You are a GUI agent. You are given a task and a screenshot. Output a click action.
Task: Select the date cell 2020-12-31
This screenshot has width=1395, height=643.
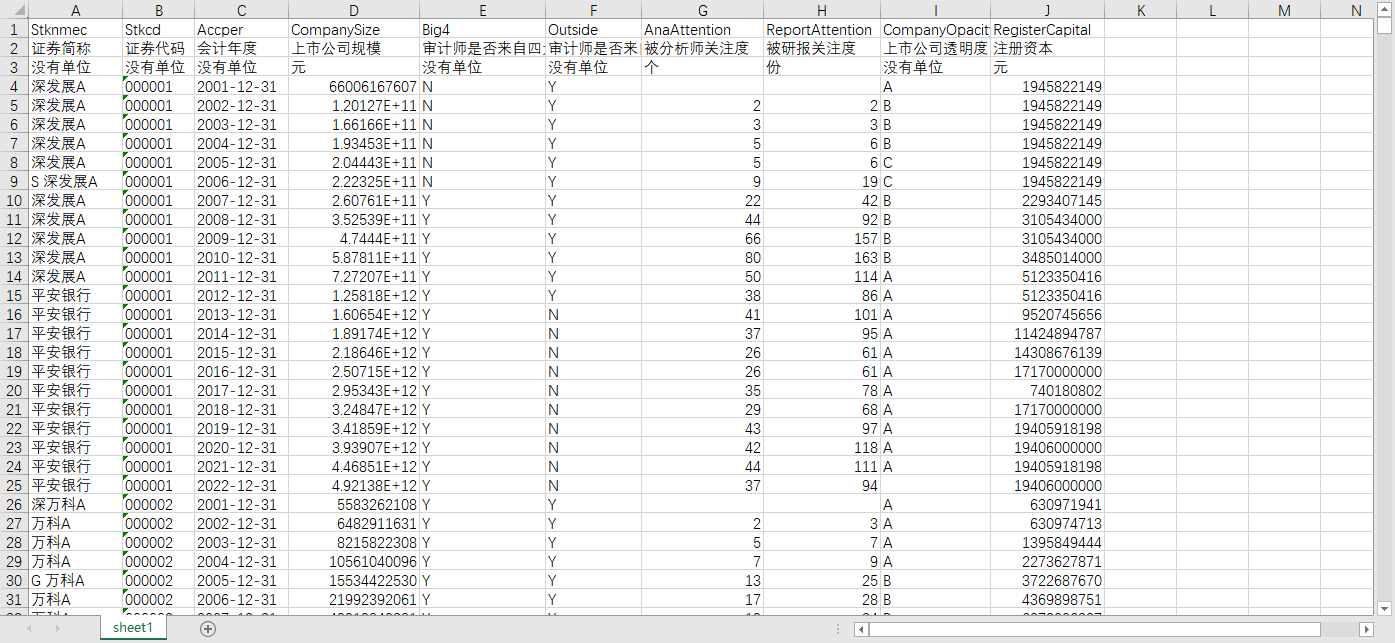pos(242,448)
